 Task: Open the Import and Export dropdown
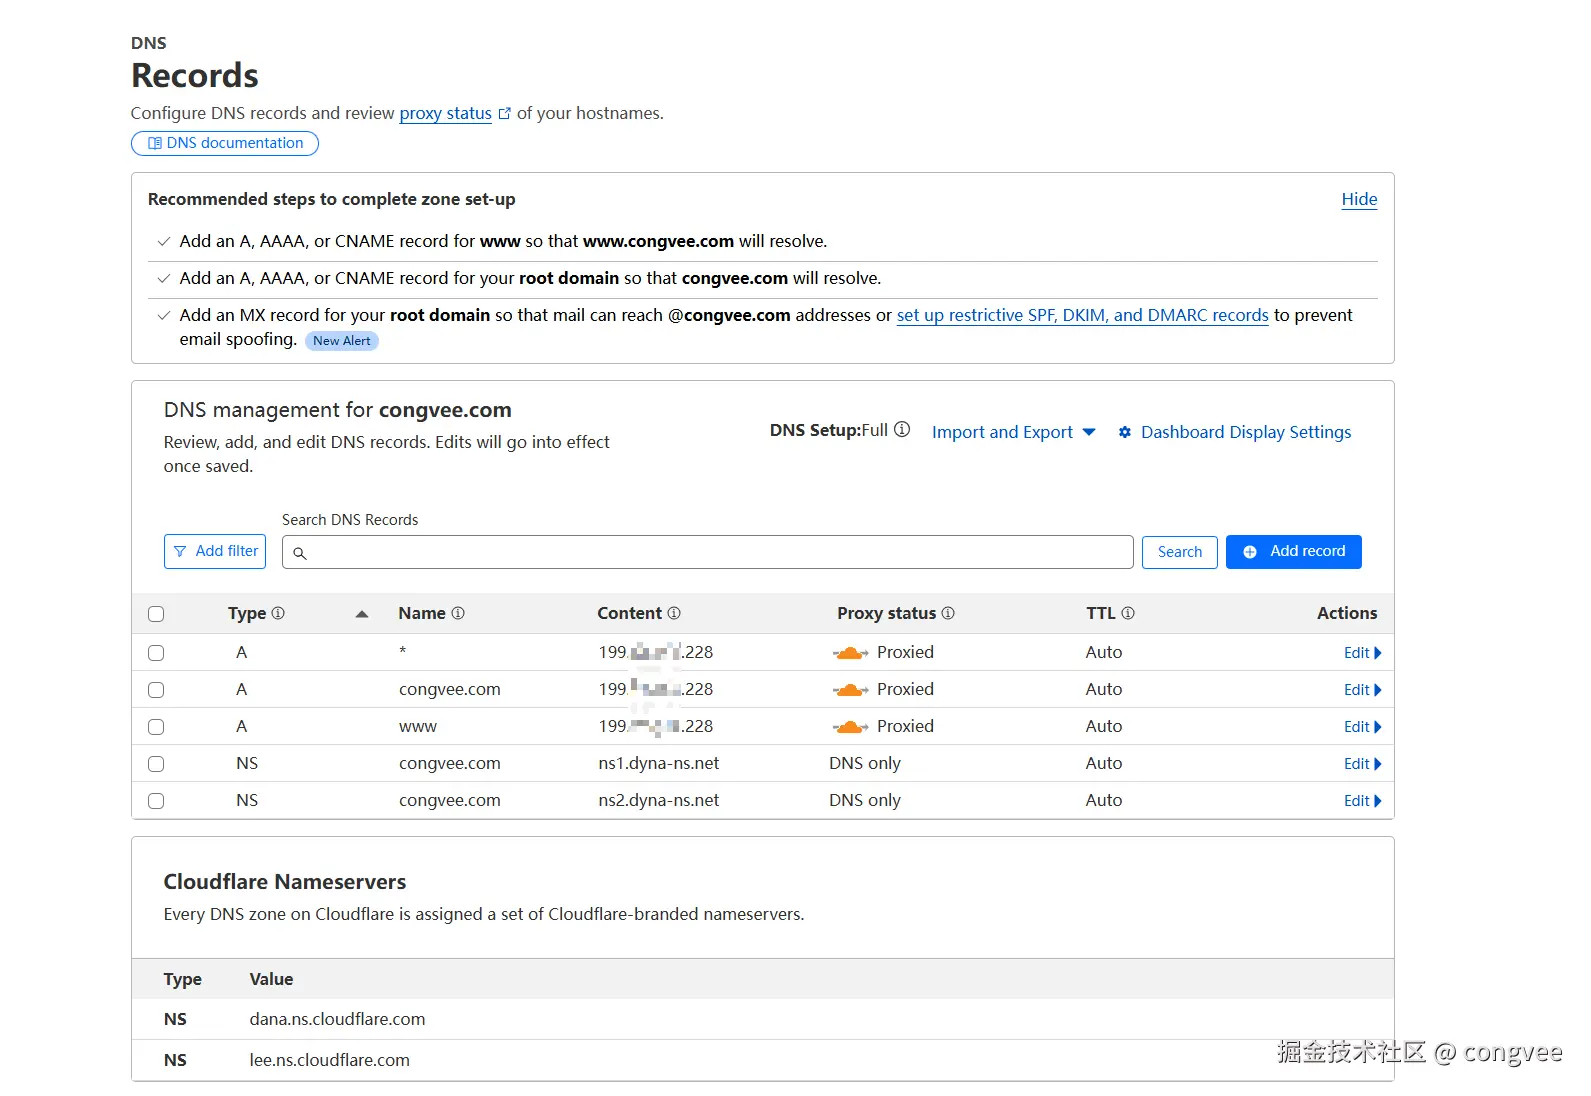(x=1013, y=432)
